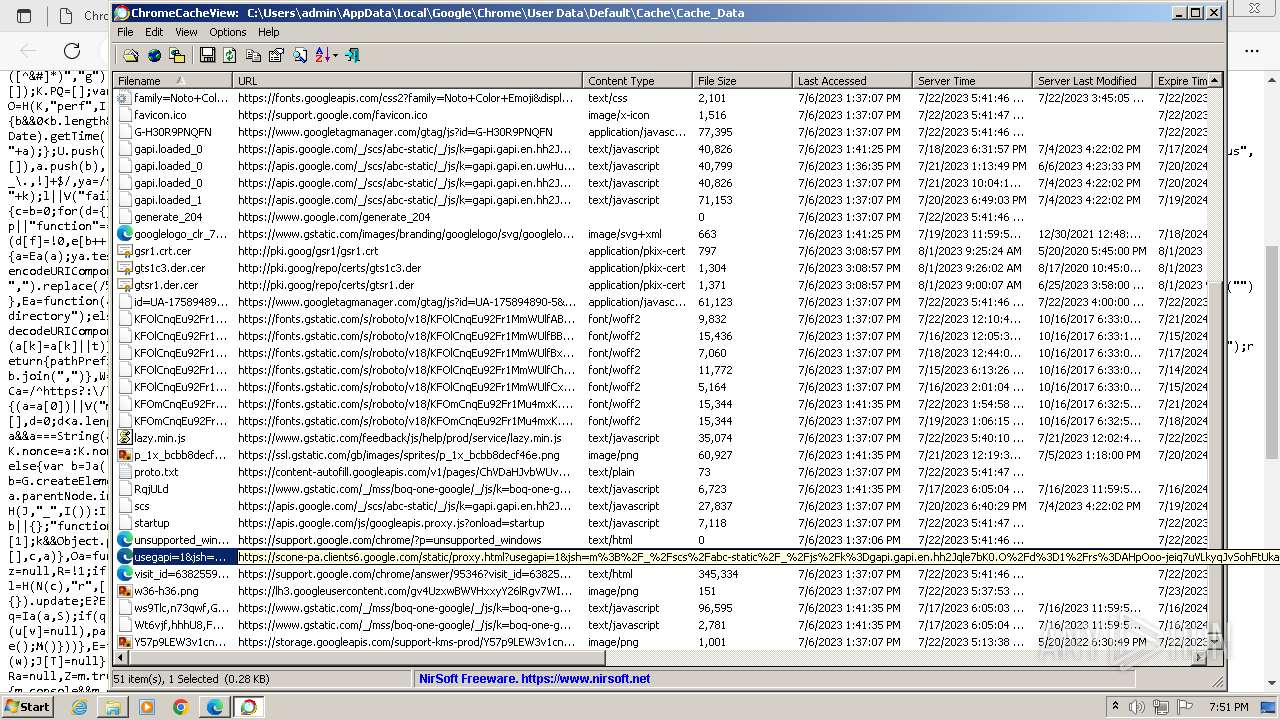
Task: Click the 345,334 file size cell
Action: [718, 574]
